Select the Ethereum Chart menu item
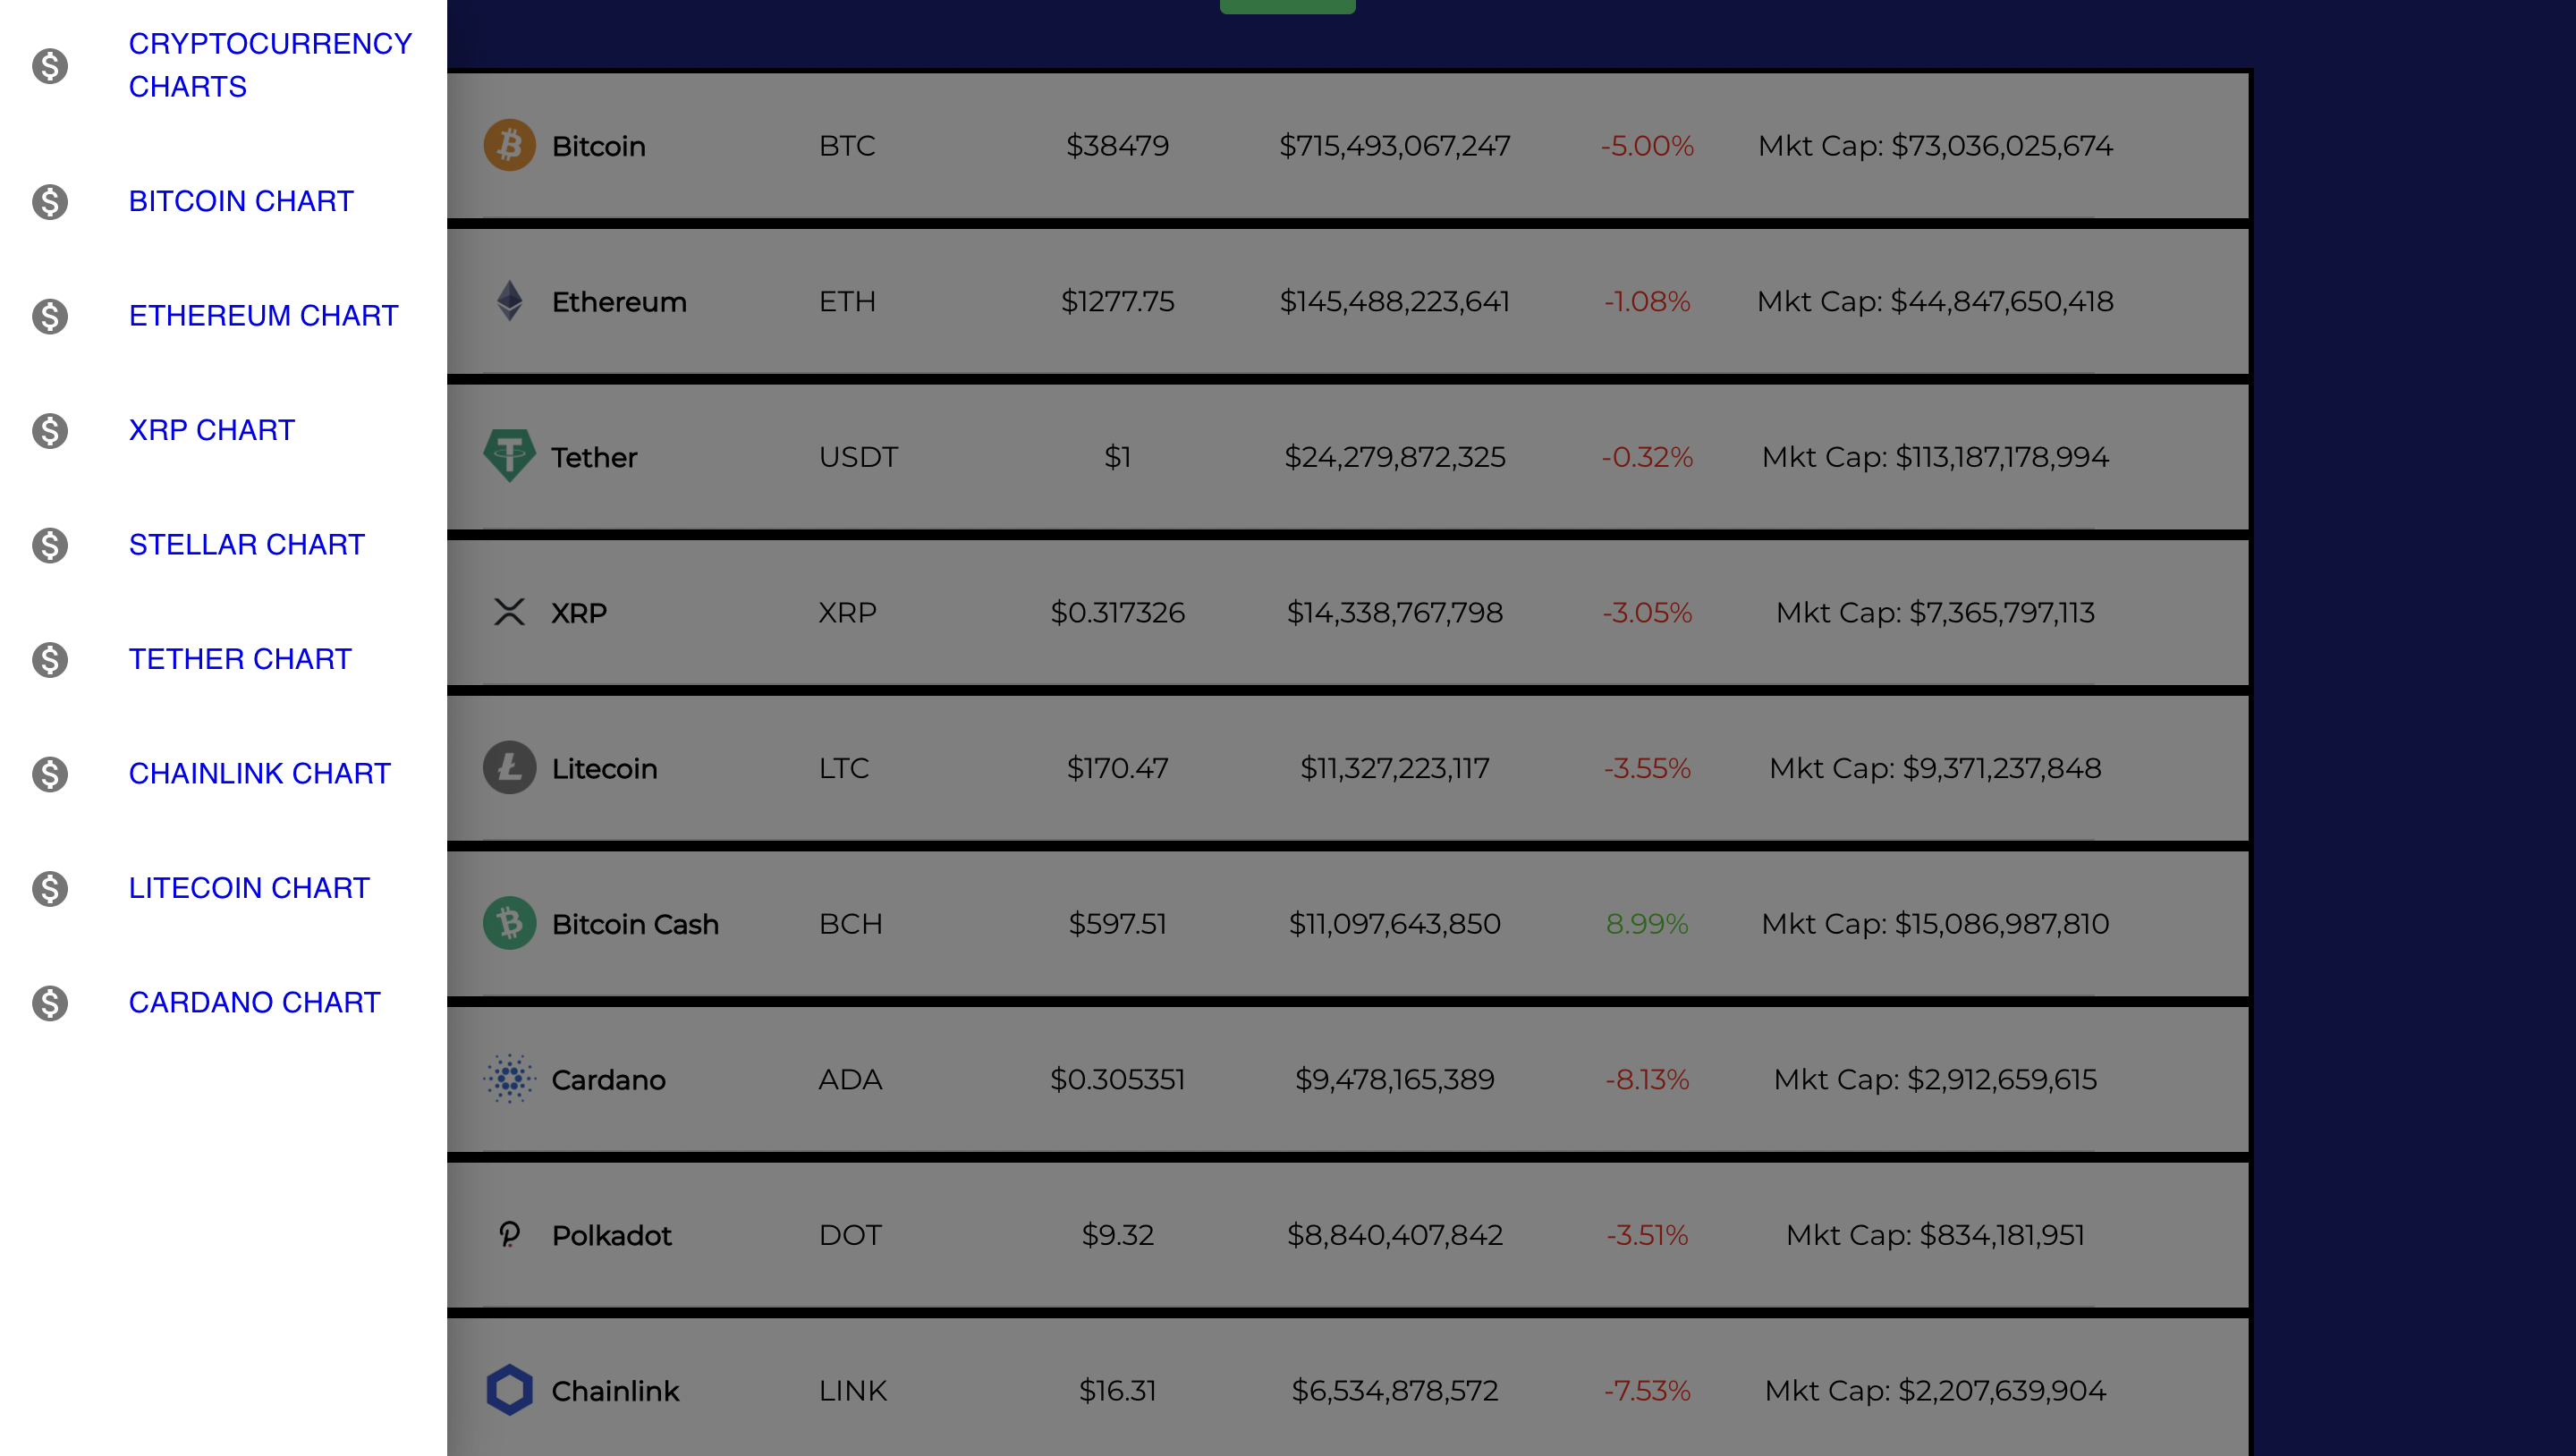This screenshot has height=1456, width=2576. pyautogui.click(x=264, y=315)
